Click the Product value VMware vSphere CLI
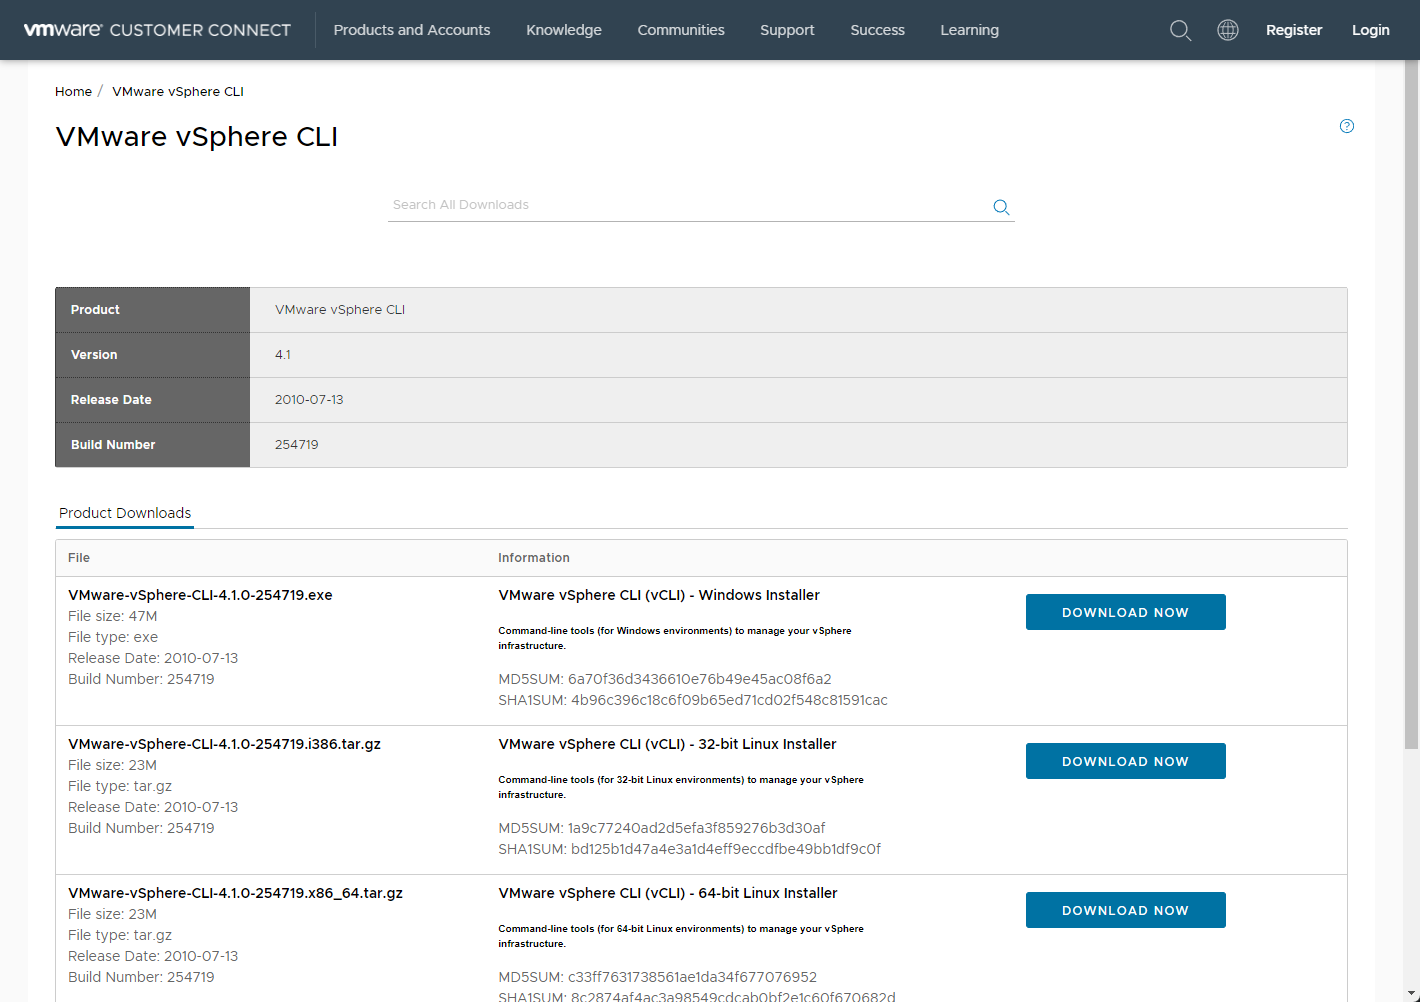Screen dimensions: 1420x1002 click(340, 310)
